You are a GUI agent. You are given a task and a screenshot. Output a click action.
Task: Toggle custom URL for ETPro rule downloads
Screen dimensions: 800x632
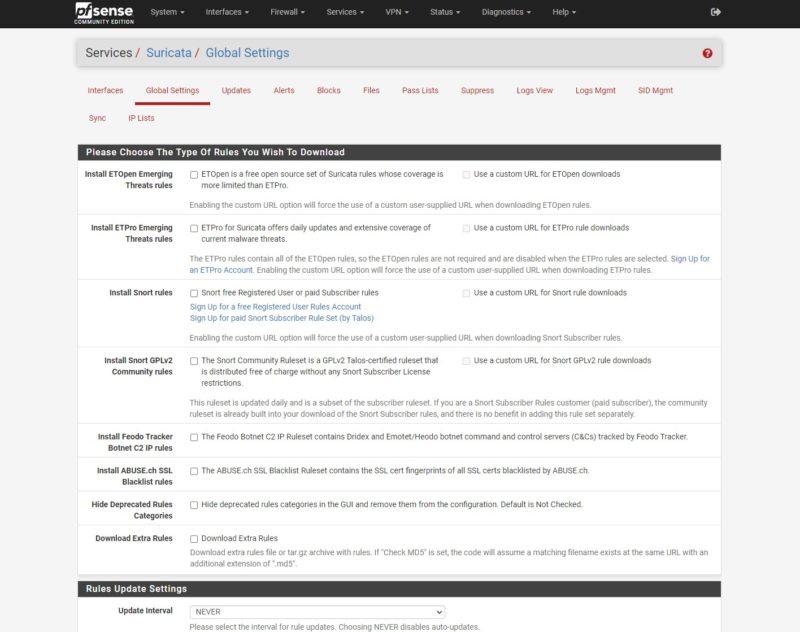pyautogui.click(x=466, y=229)
